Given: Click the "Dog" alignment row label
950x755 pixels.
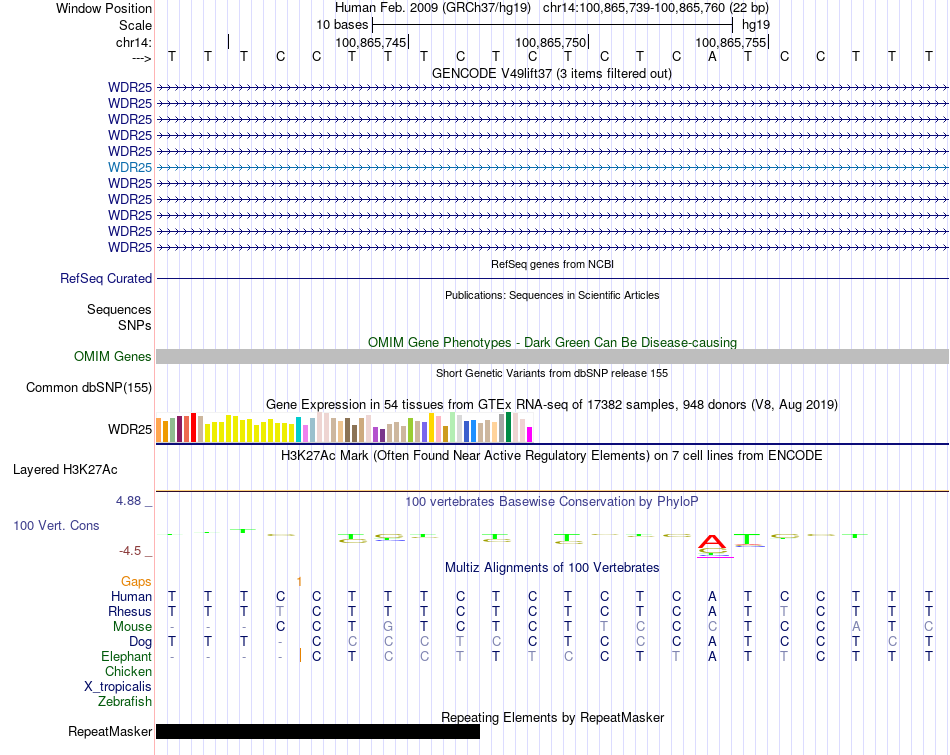Looking at the screenshot, I should coord(140,642).
